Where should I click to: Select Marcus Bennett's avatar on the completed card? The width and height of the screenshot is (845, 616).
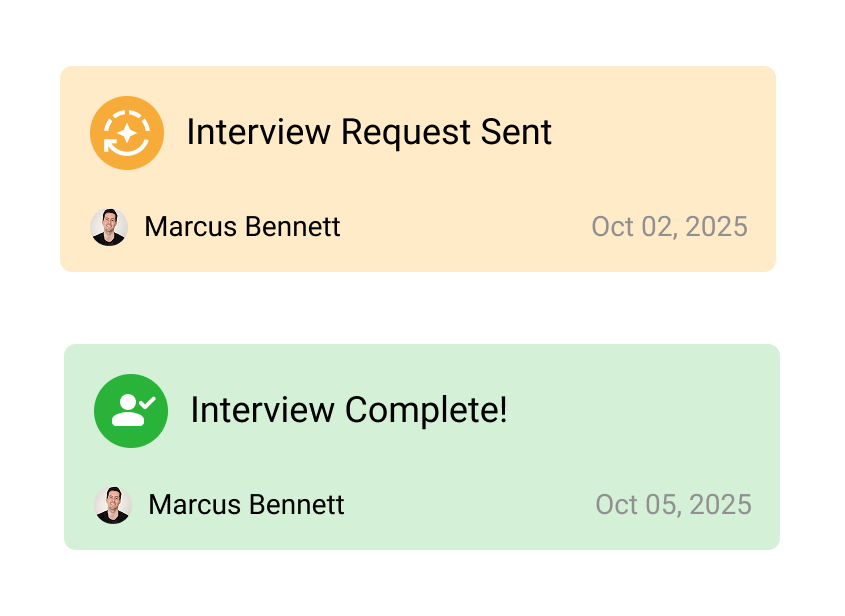pyautogui.click(x=115, y=505)
